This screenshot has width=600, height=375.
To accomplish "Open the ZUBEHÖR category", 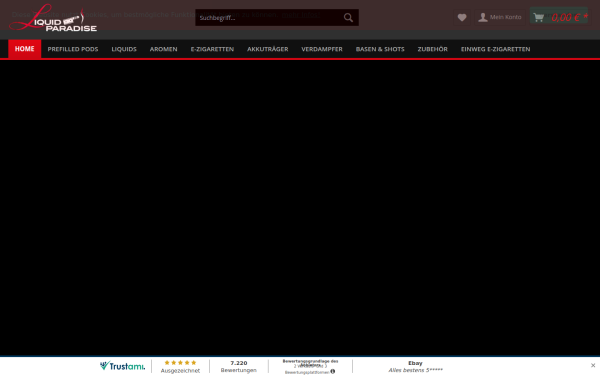I will [432, 49].
